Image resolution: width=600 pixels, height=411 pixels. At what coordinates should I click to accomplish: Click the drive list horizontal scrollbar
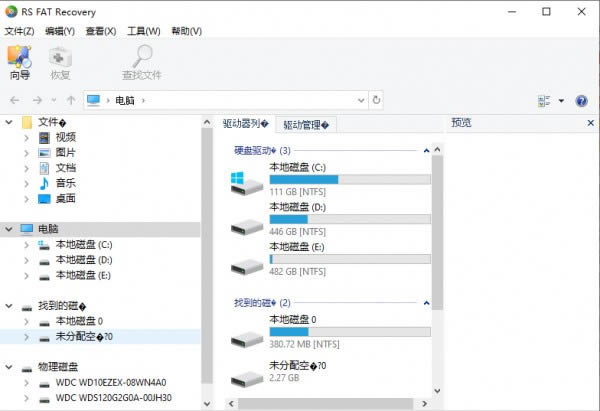[325, 403]
